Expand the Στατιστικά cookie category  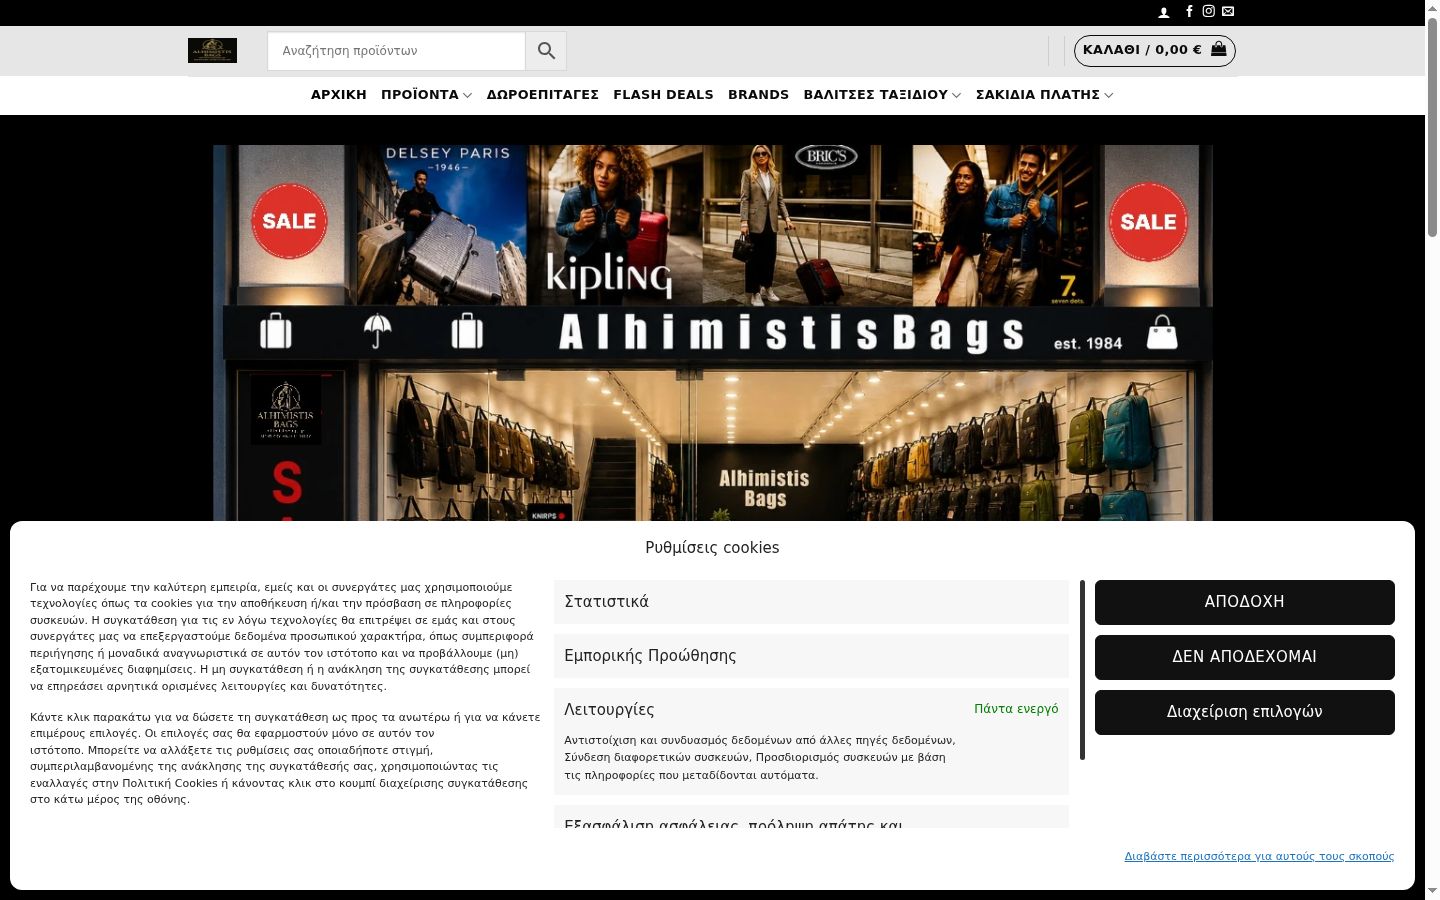point(811,602)
